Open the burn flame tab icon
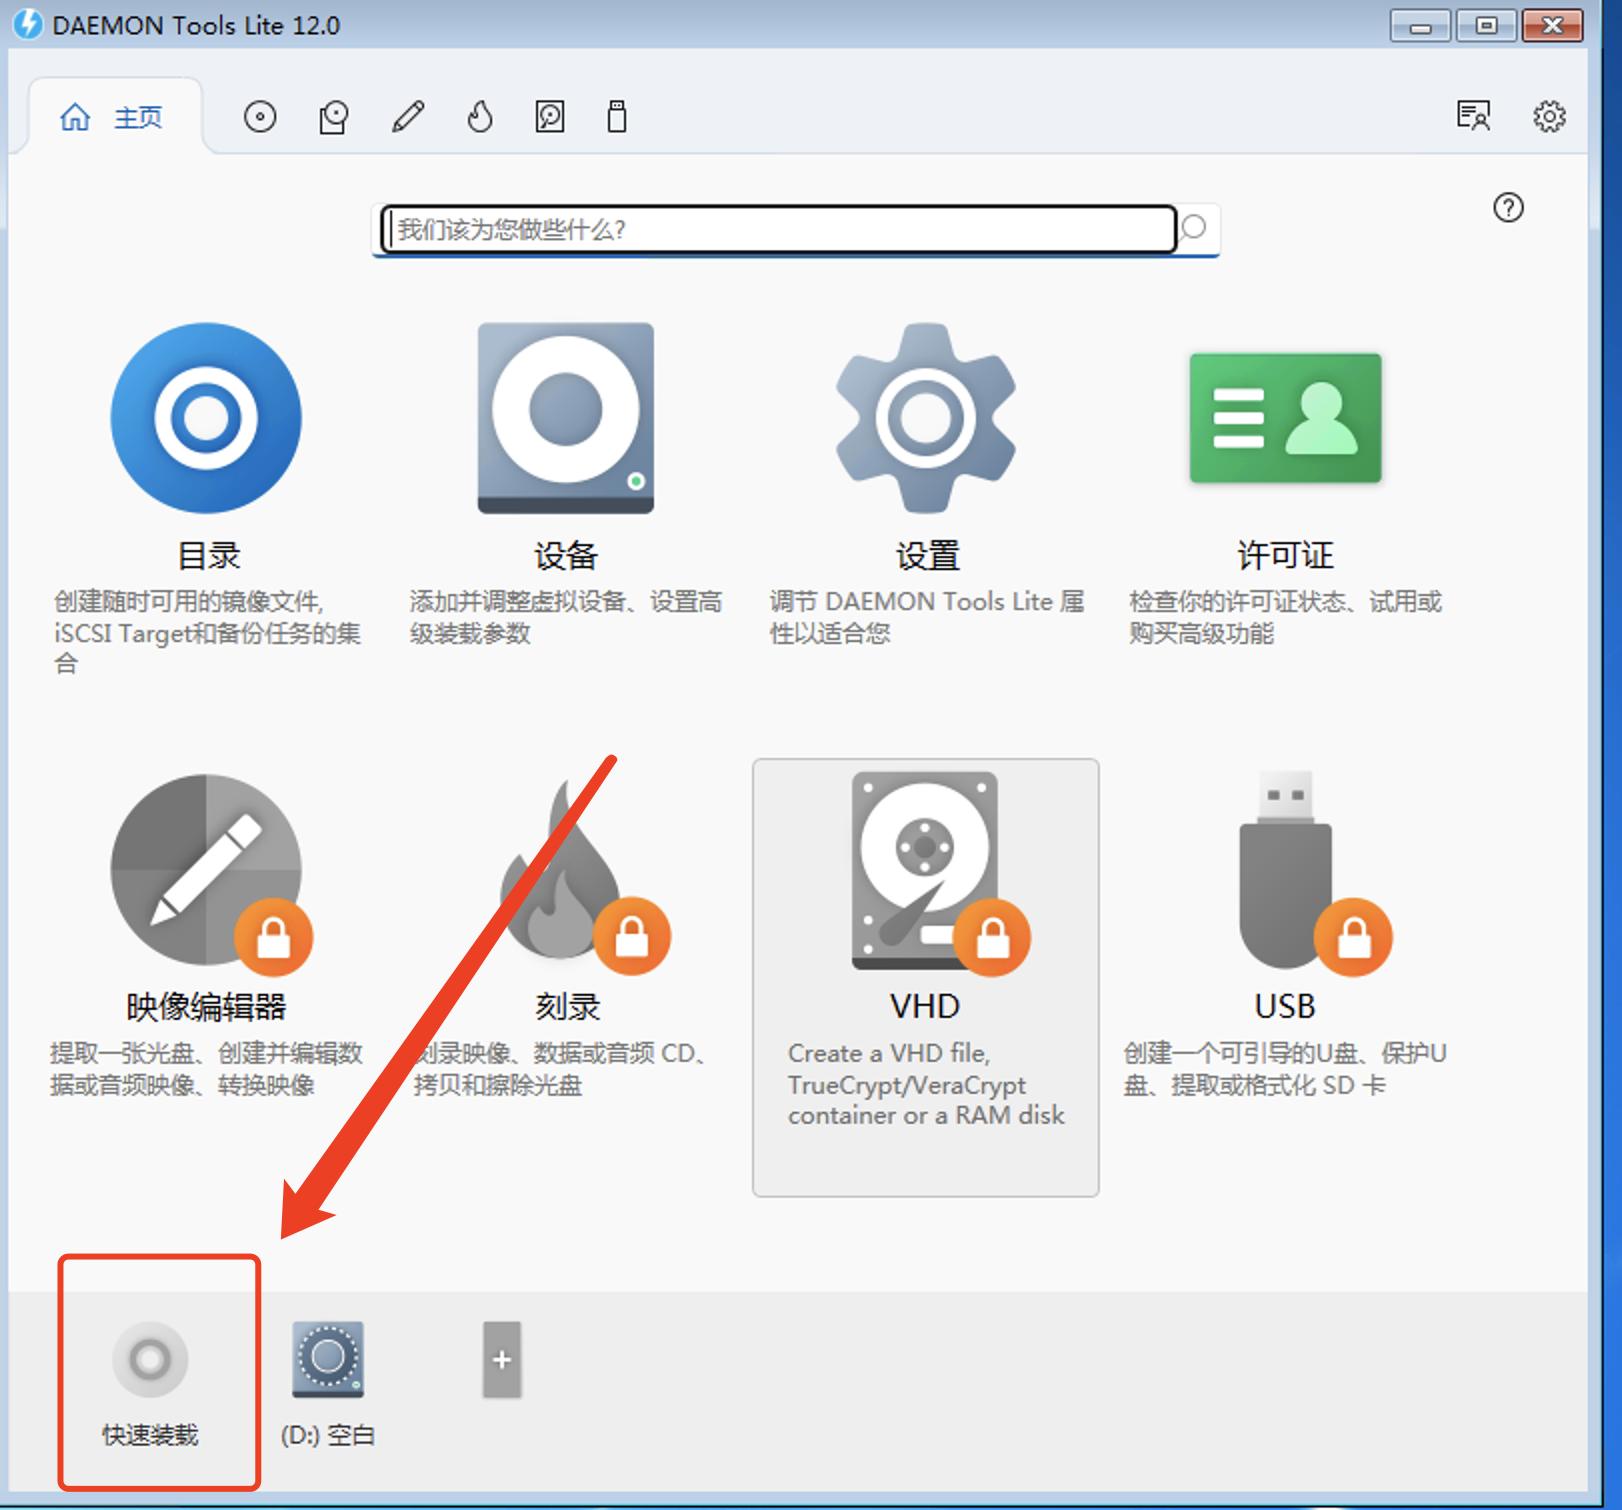1622x1510 pixels. pyautogui.click(x=480, y=117)
